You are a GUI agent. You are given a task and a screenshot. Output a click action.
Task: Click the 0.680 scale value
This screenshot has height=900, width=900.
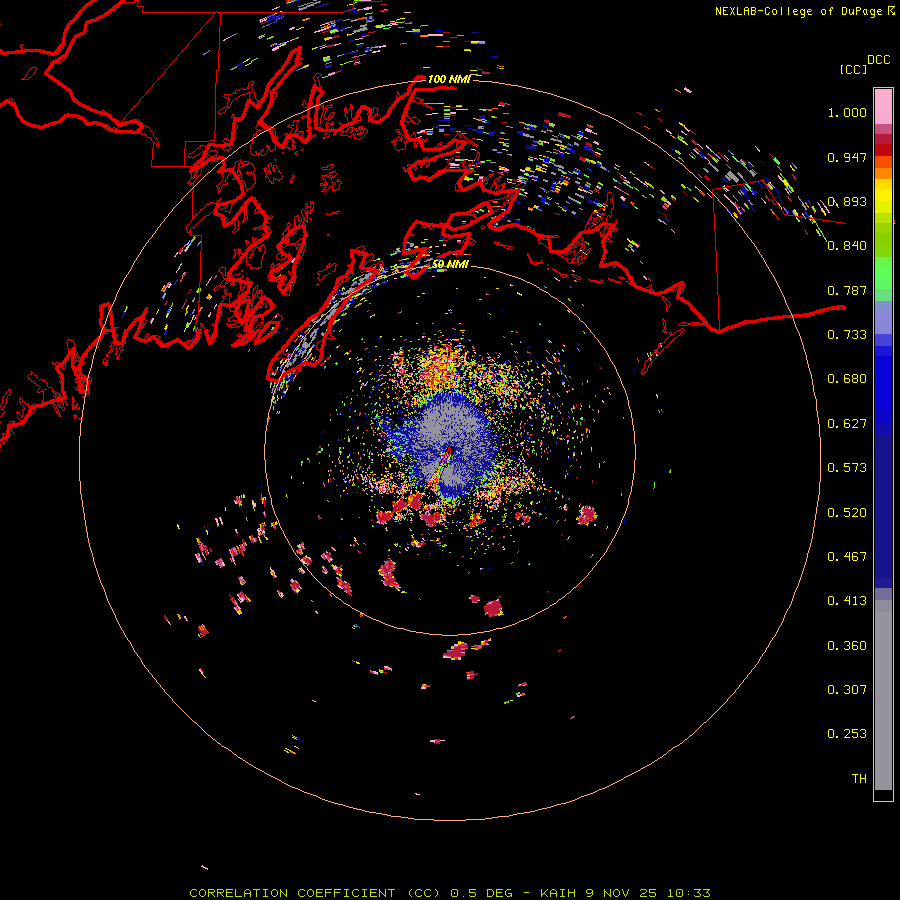pos(847,379)
